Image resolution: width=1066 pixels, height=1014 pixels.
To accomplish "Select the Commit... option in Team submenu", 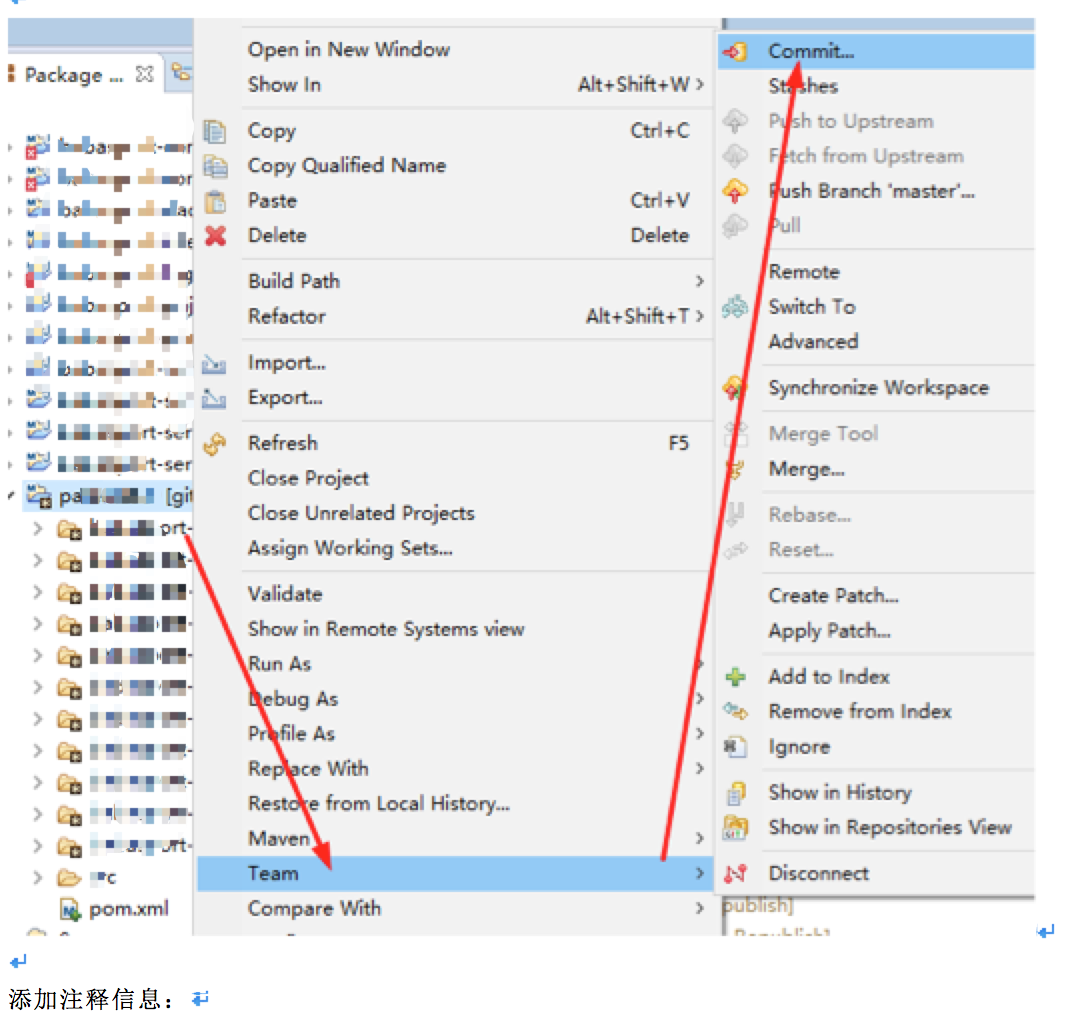I will (x=876, y=51).
